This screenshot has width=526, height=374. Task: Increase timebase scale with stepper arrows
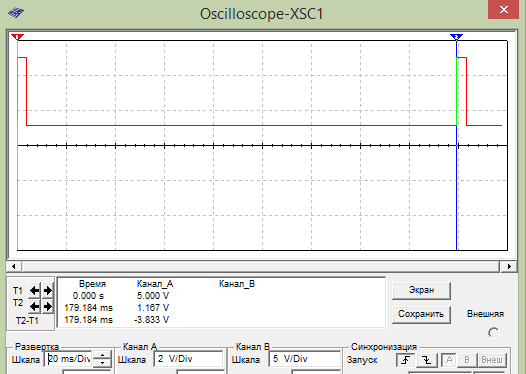(102, 355)
